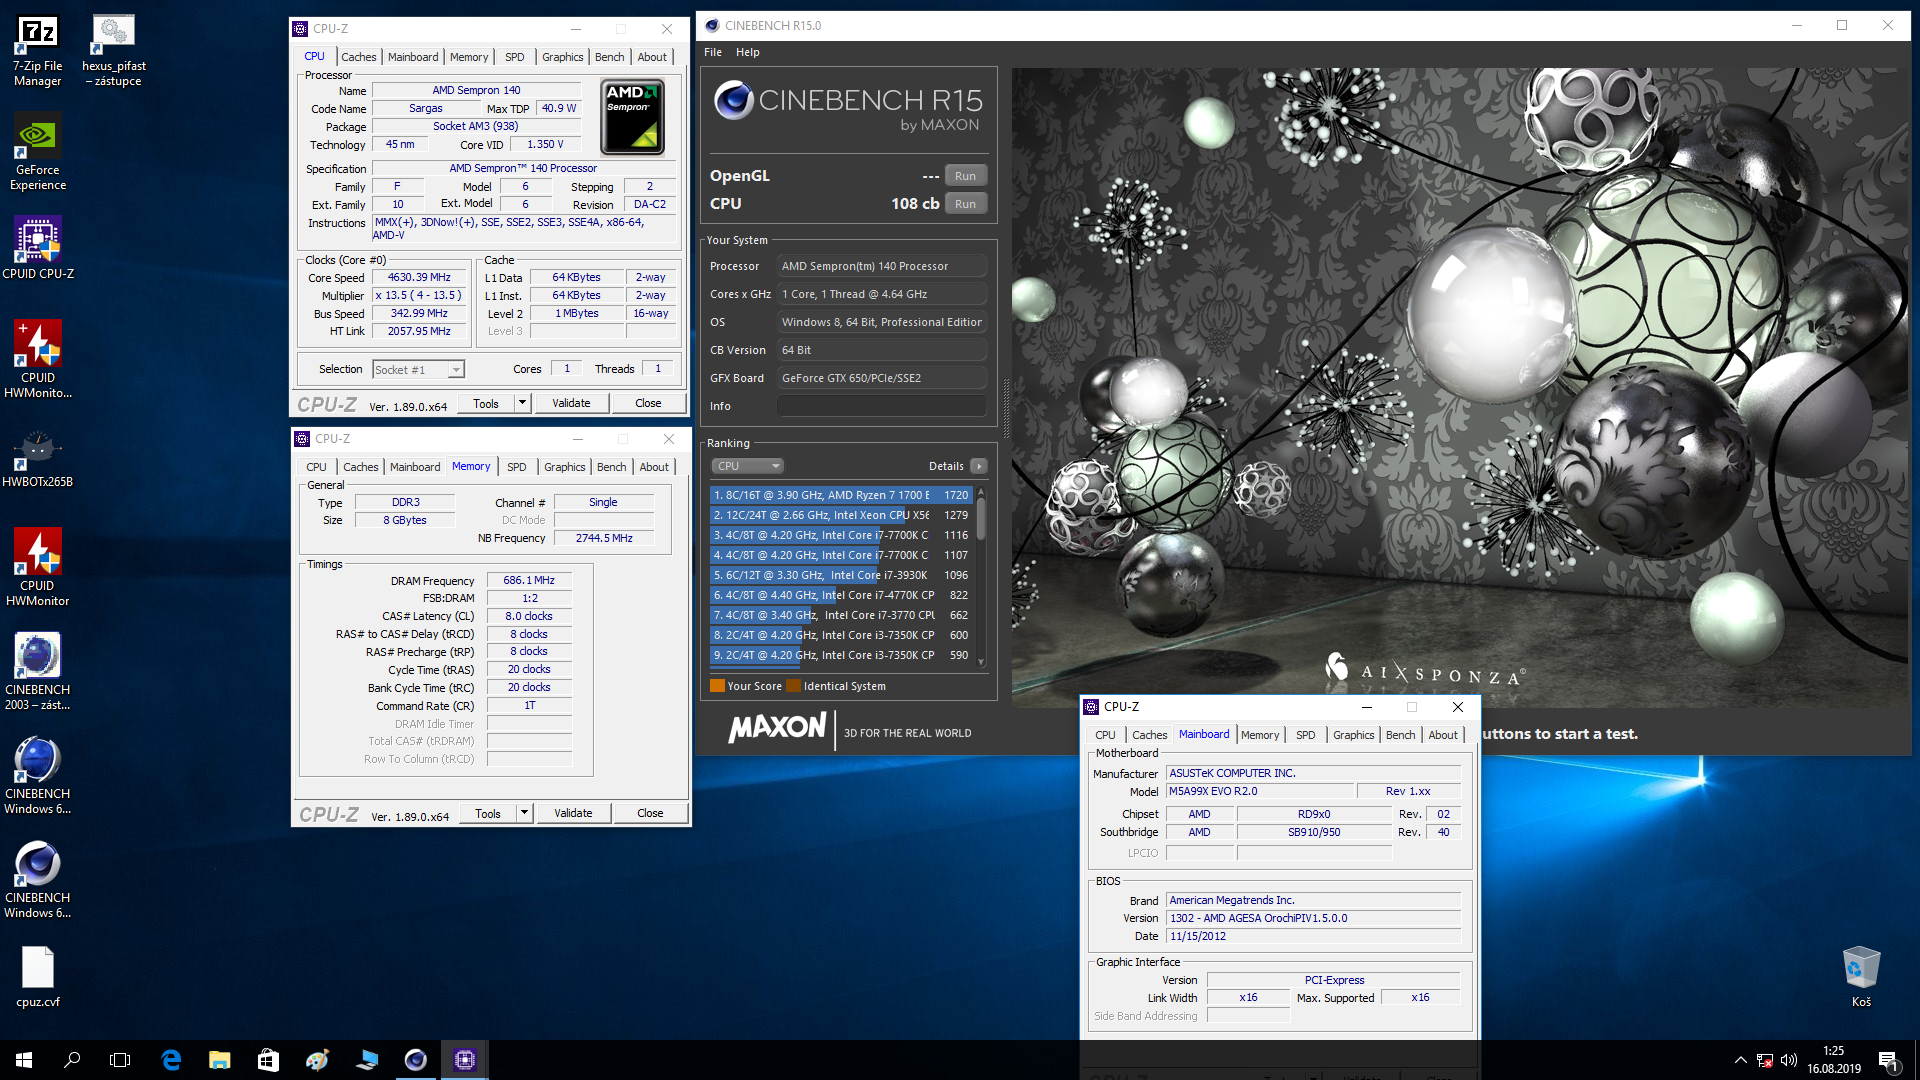Click the AMD Sempron logo in CPU-Z
The width and height of the screenshot is (1920, 1080).
pos(633,118)
